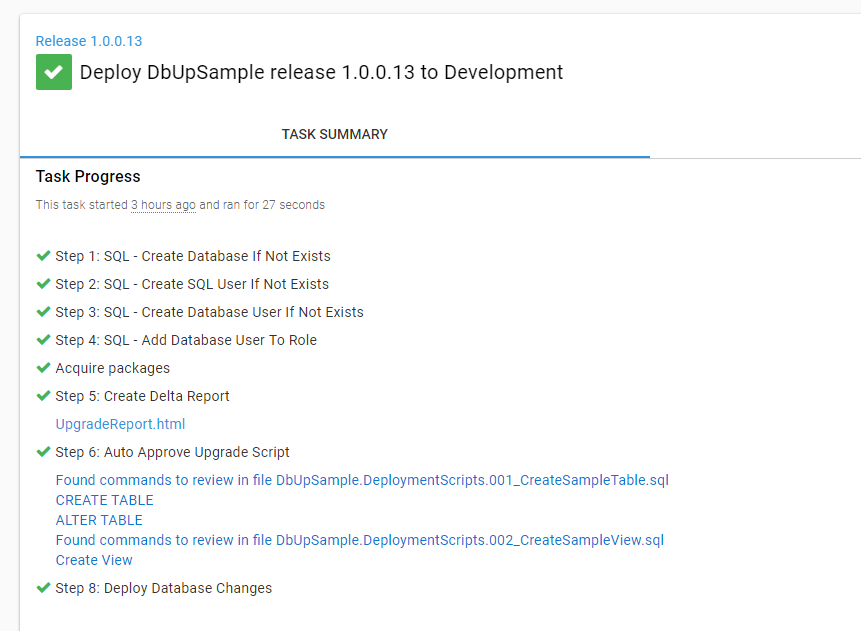This screenshot has height=631, width=861.
Task: Click the checkmark next to Acquire packages
Action: (43, 368)
